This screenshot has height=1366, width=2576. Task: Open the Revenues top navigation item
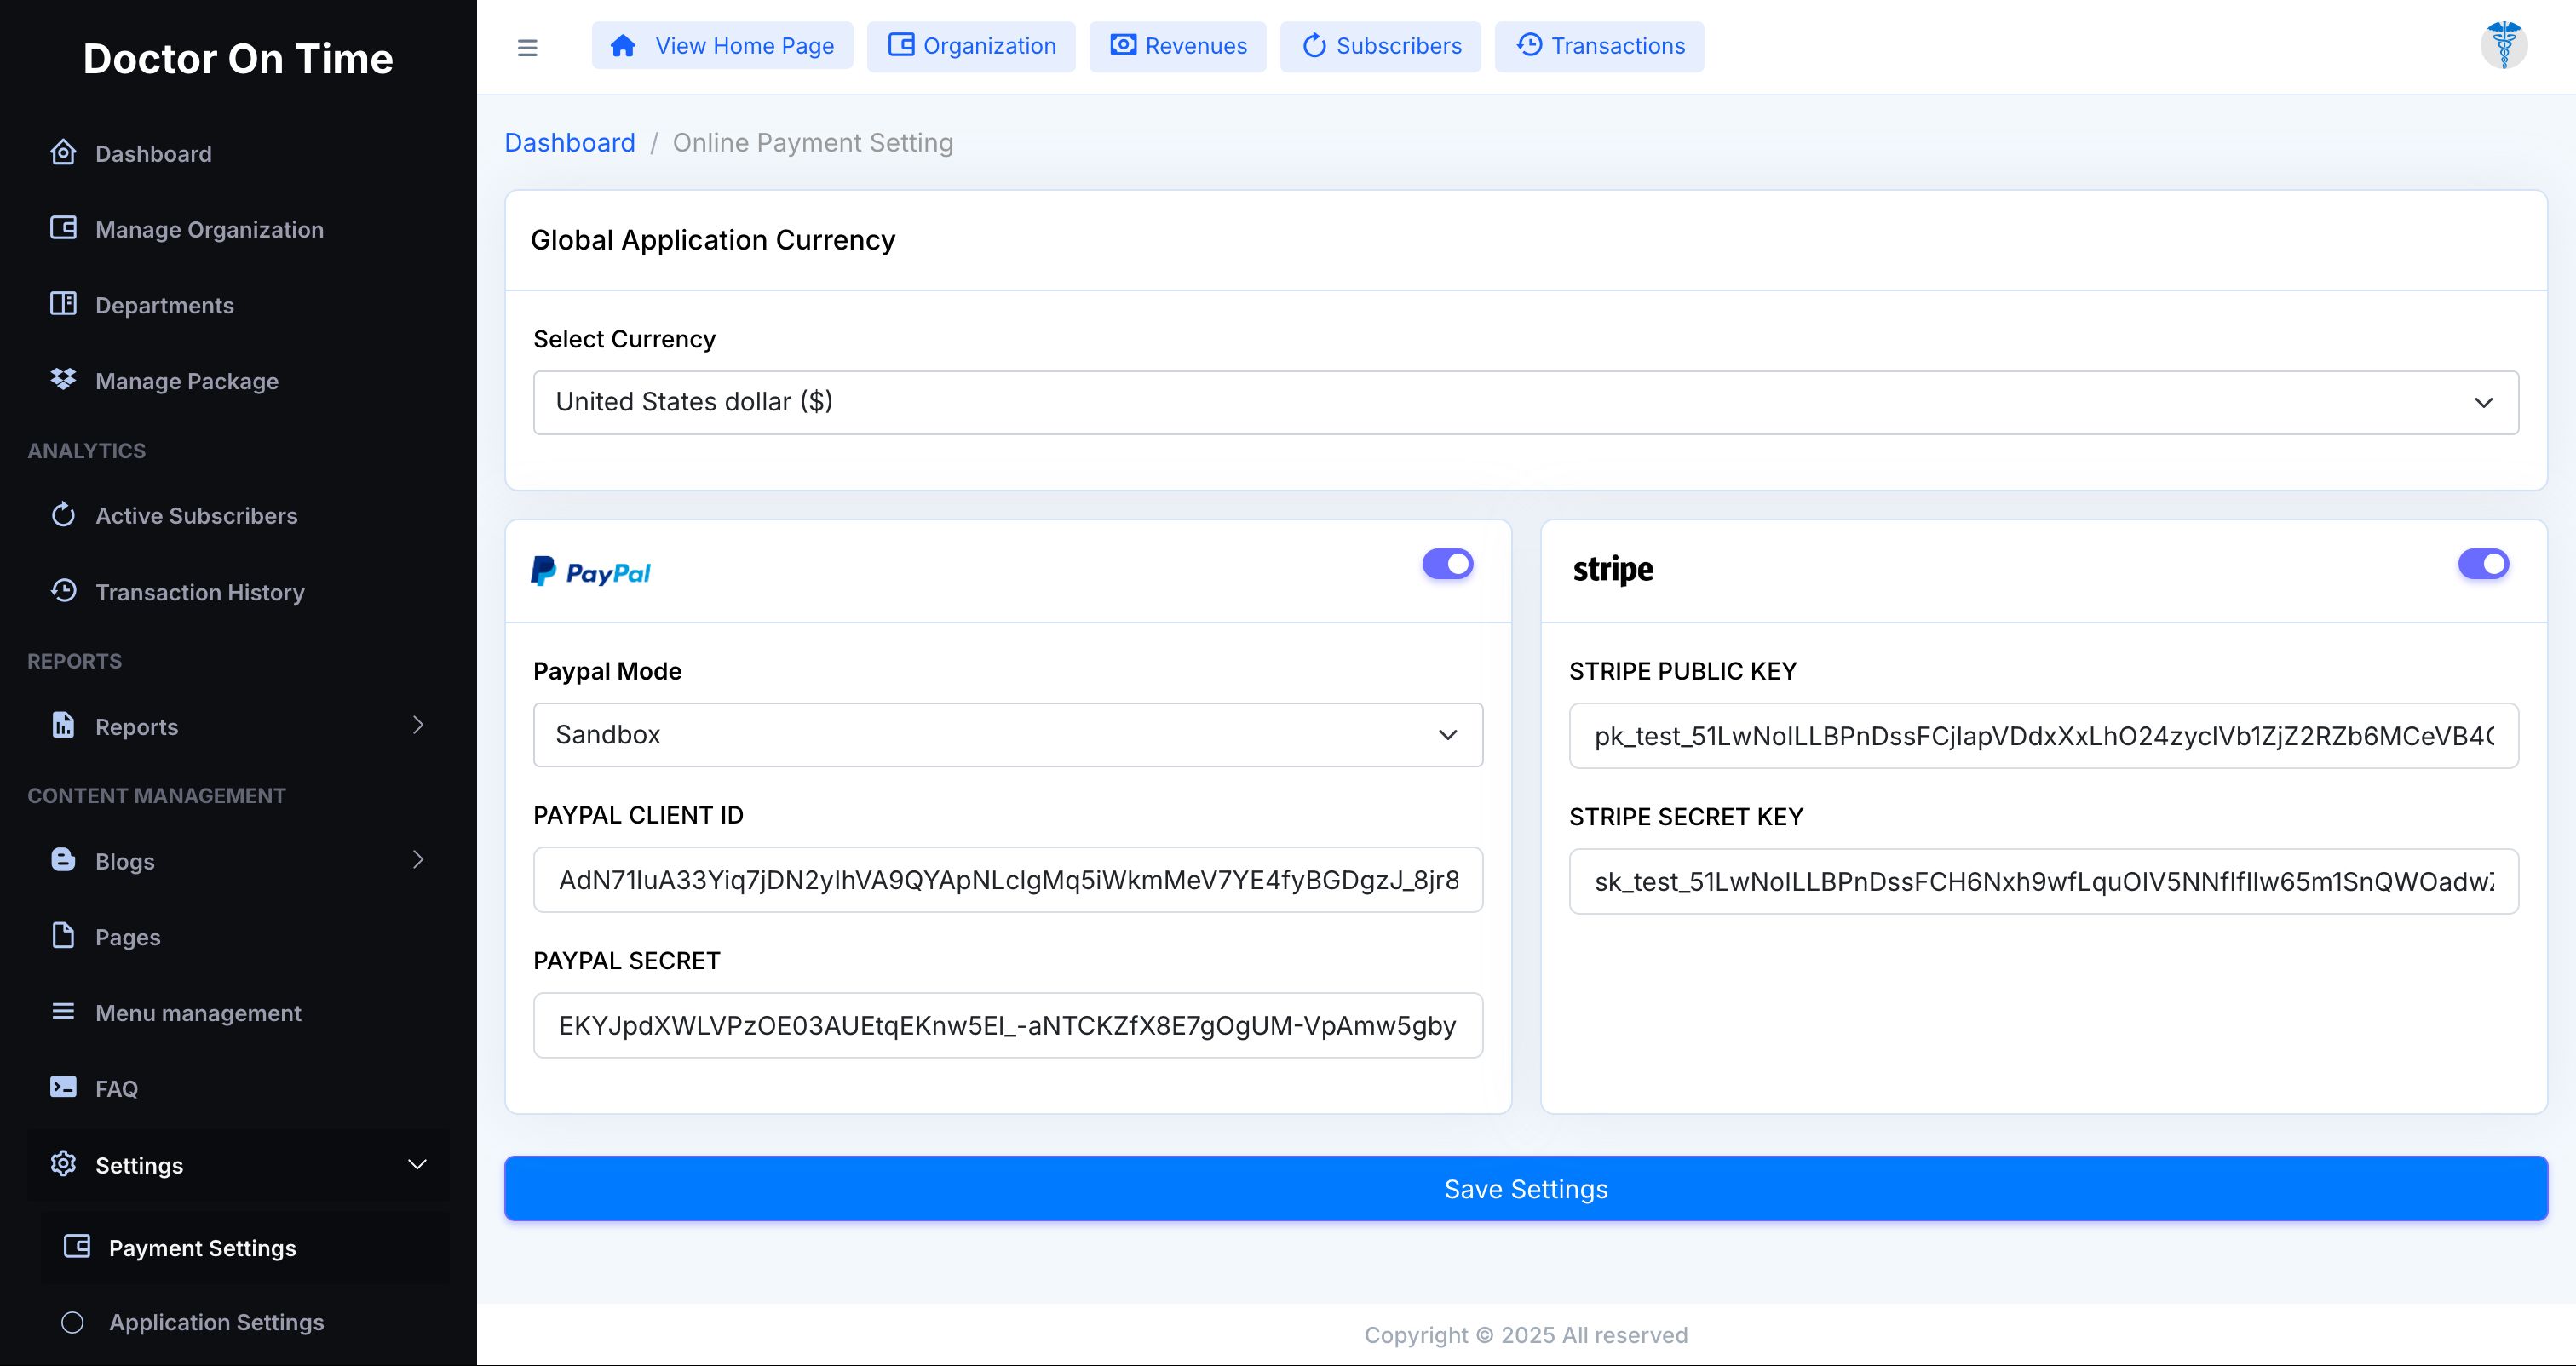point(1177,46)
